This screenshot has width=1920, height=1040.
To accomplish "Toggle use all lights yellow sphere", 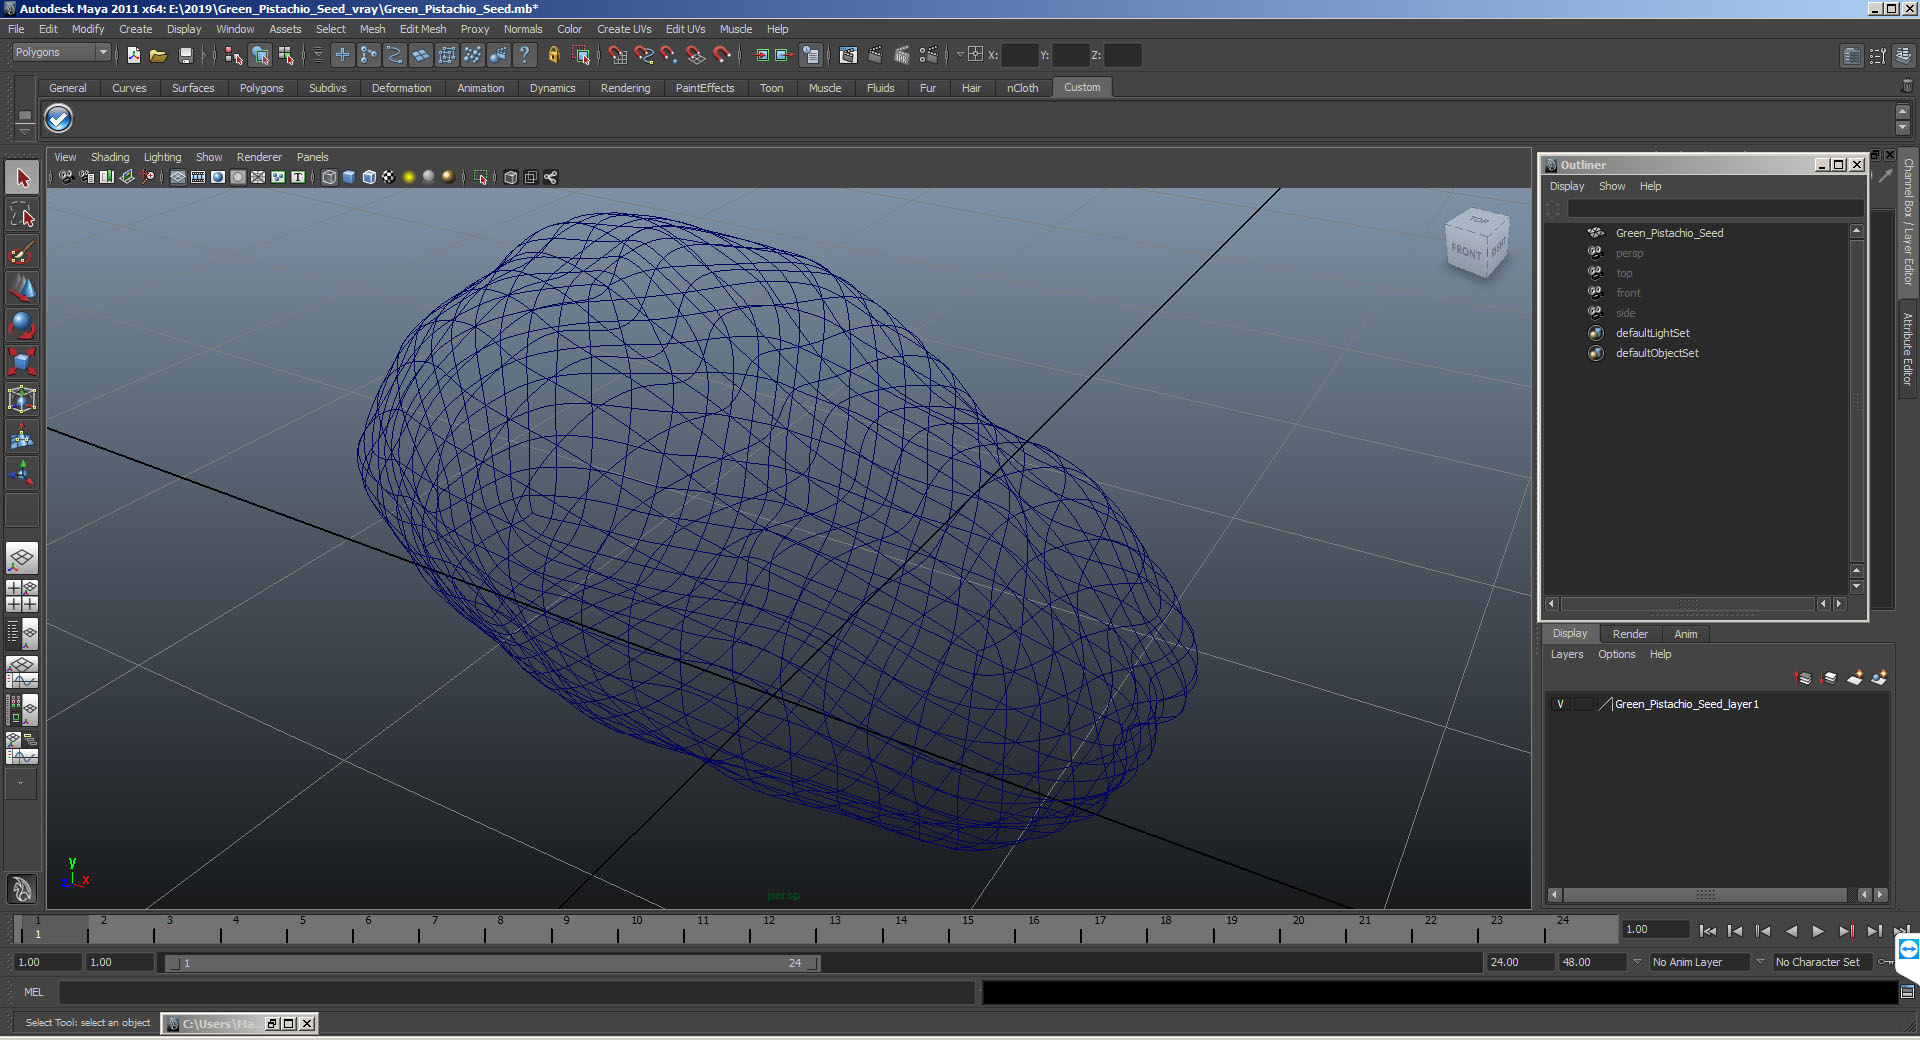I will click(409, 177).
